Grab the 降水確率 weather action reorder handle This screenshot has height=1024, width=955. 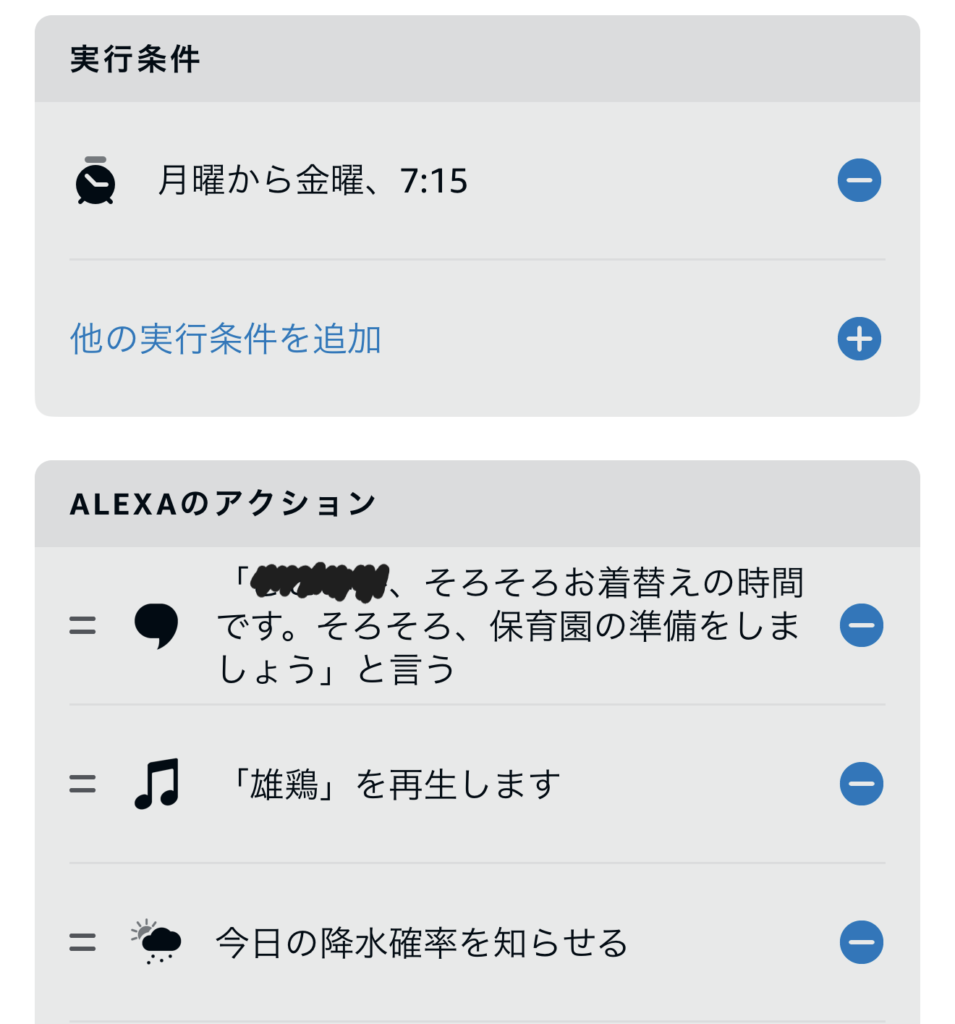[83, 942]
